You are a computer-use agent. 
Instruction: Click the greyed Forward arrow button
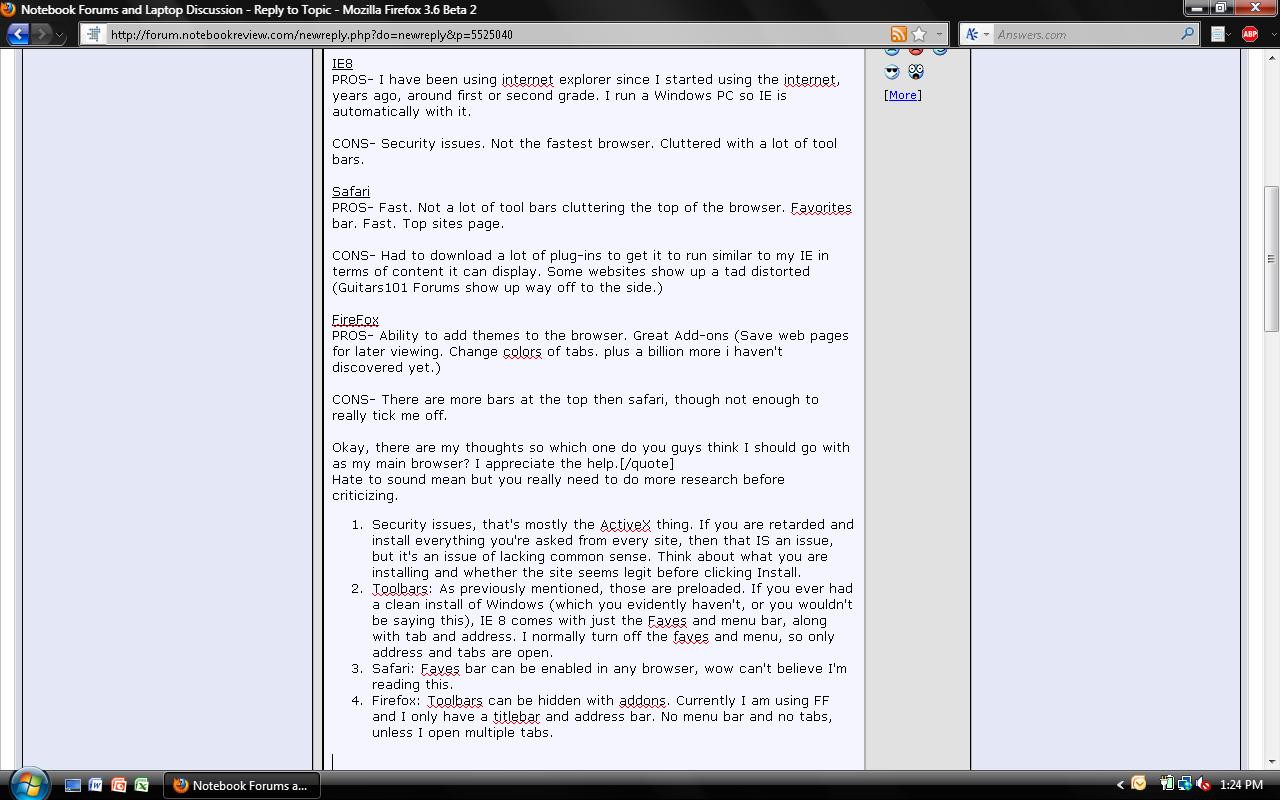(x=41, y=34)
